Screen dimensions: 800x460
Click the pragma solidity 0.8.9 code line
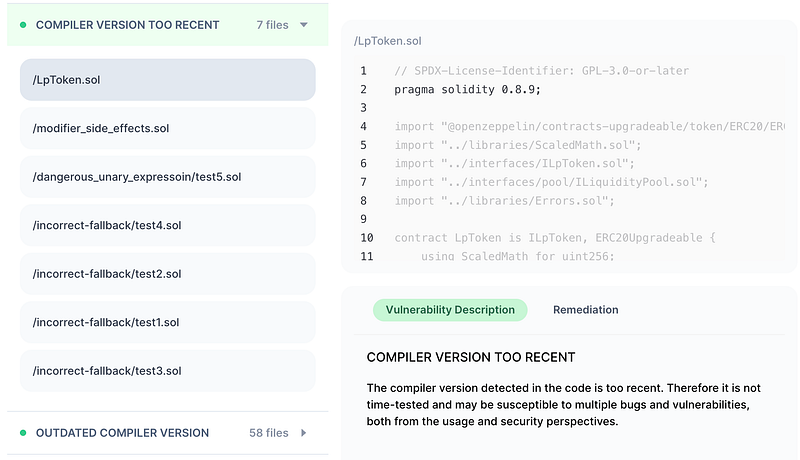[x=467, y=89]
